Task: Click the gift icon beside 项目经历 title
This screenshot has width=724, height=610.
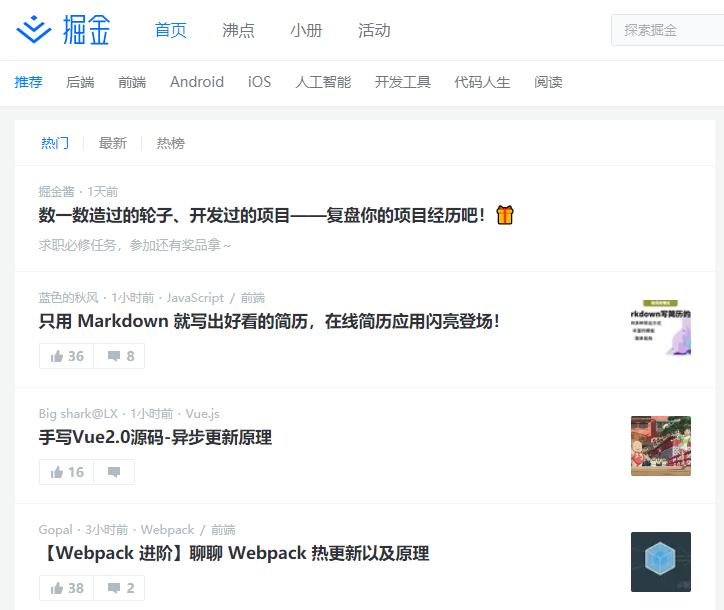Action: (505, 215)
